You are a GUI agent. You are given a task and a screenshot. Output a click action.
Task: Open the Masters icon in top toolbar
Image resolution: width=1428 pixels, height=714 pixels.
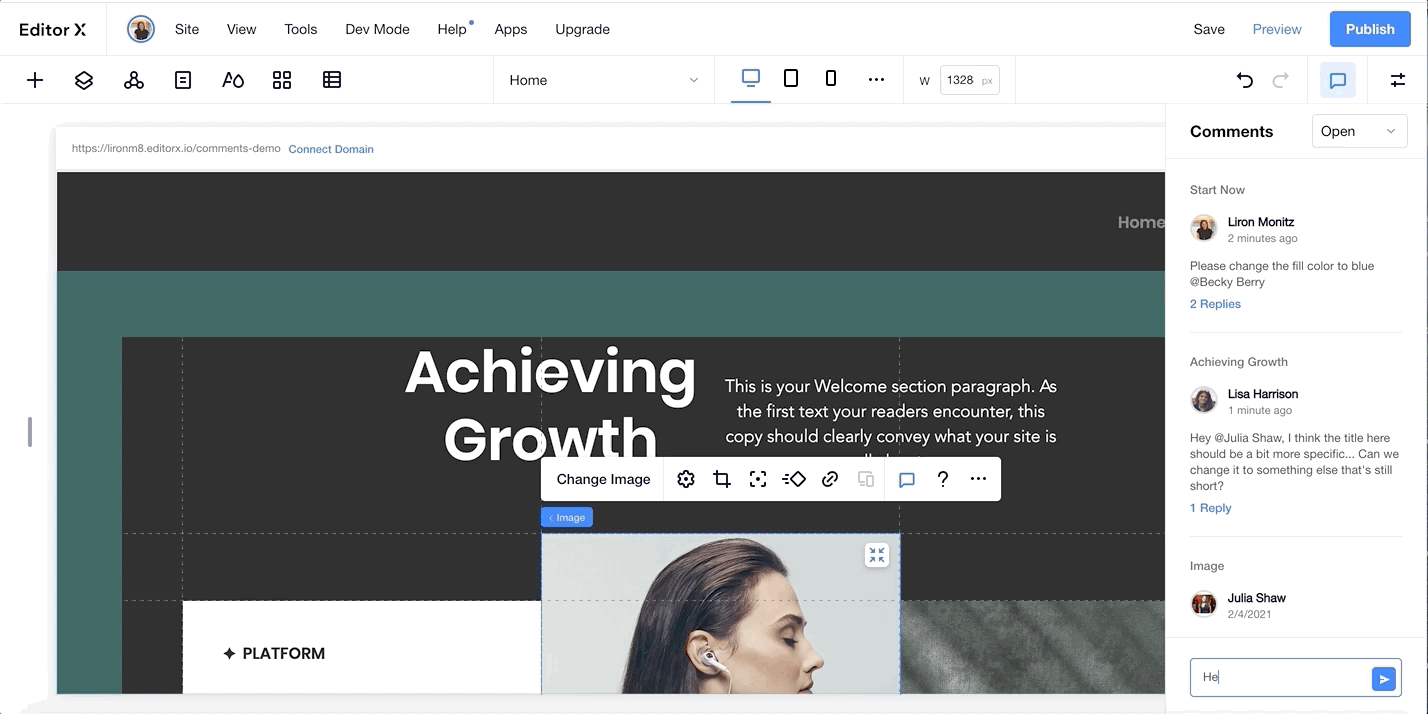click(x=134, y=80)
